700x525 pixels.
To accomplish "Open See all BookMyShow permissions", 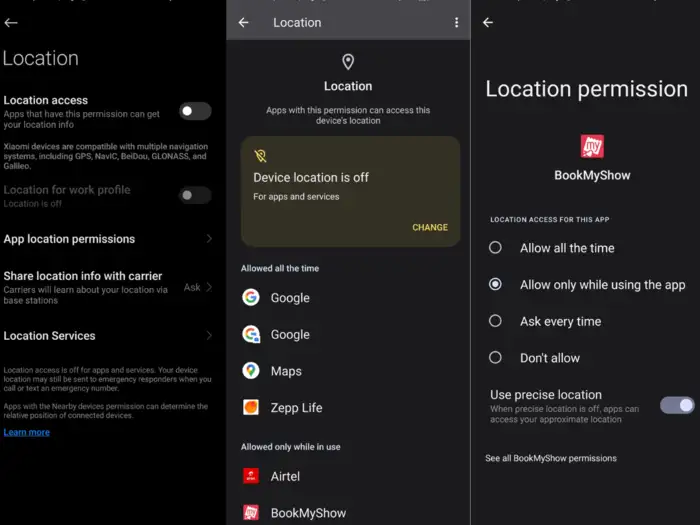I will (551, 458).
